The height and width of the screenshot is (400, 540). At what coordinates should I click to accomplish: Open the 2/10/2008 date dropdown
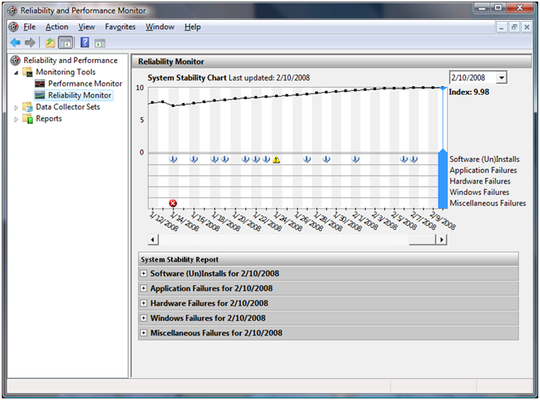click(501, 78)
